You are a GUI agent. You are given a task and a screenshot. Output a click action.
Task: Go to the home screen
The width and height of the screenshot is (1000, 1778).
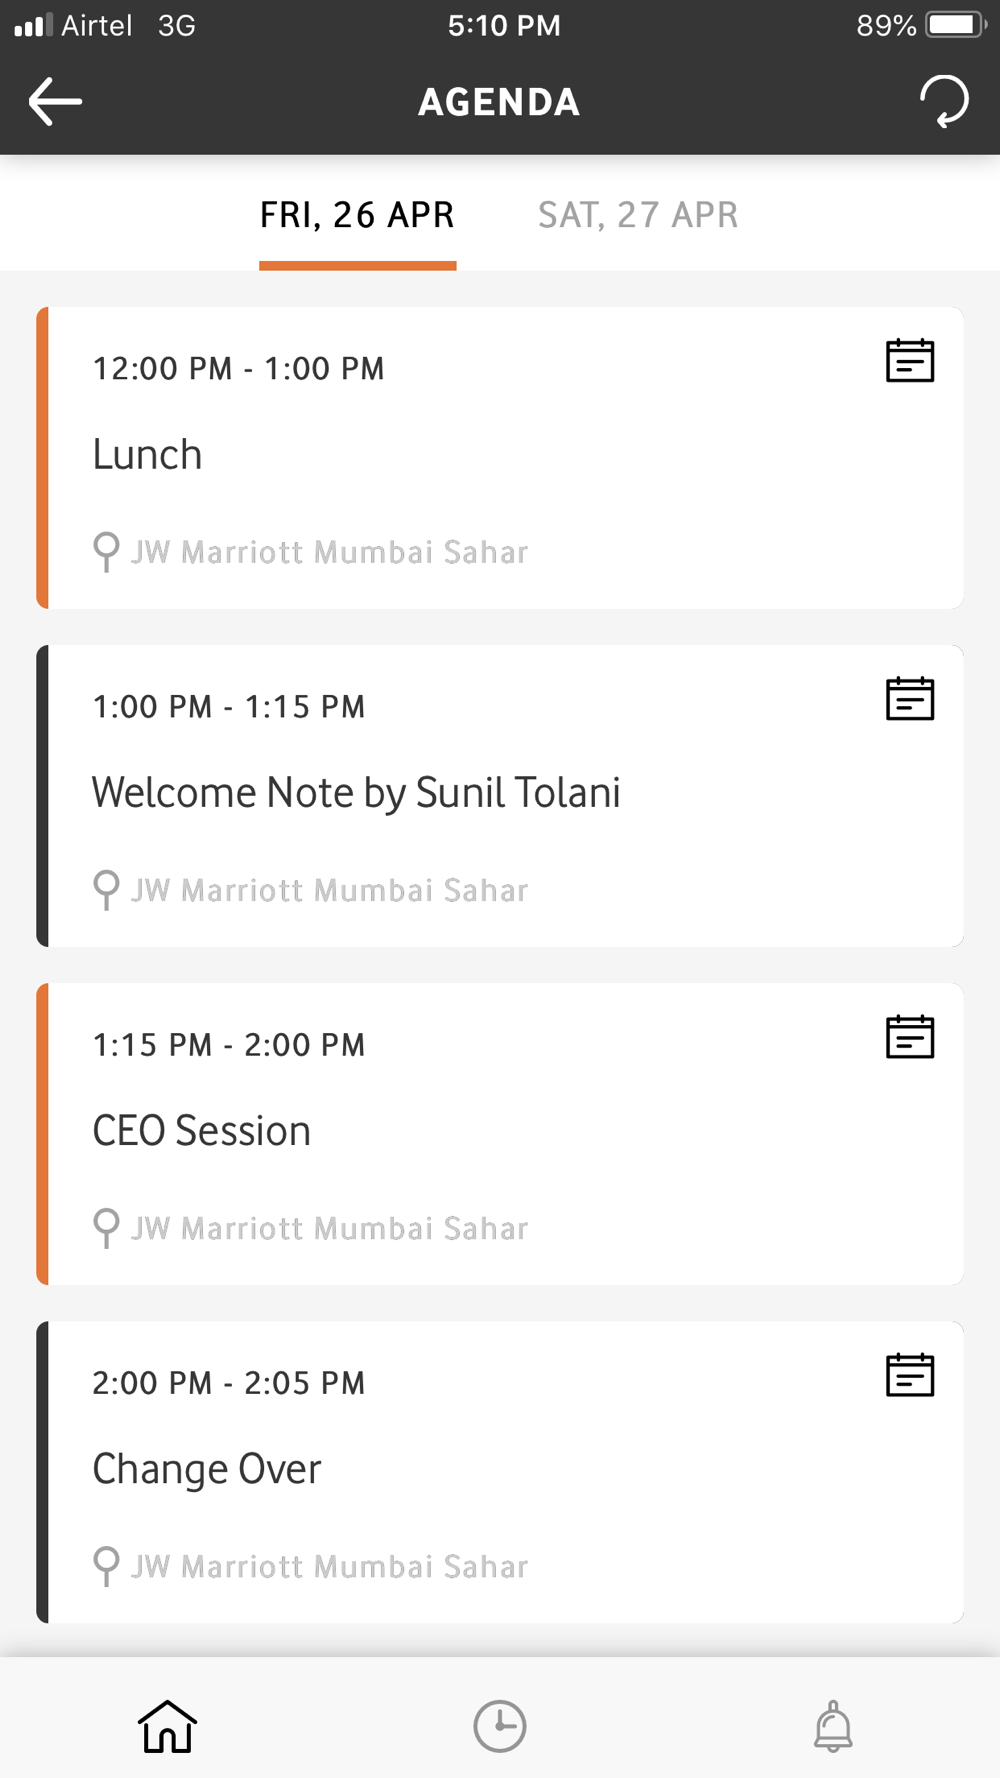click(167, 1726)
